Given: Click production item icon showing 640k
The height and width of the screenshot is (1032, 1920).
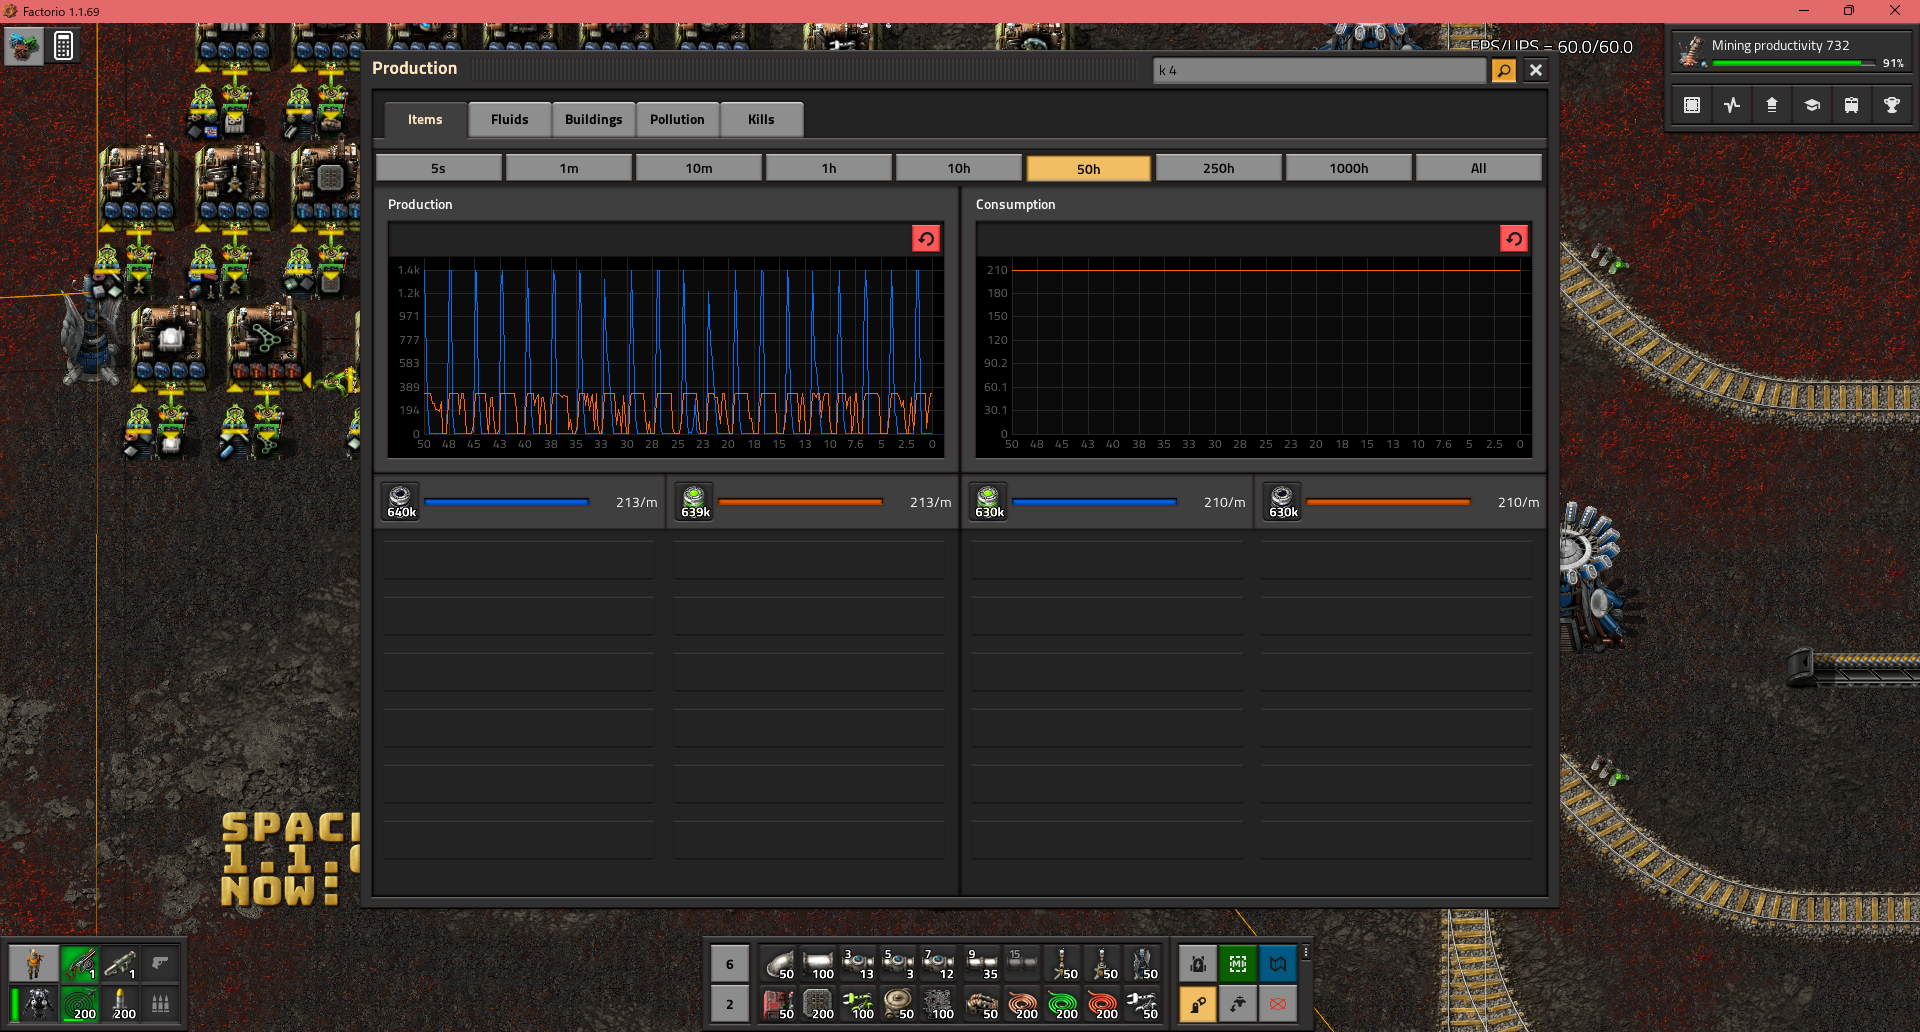Looking at the screenshot, I should point(401,502).
